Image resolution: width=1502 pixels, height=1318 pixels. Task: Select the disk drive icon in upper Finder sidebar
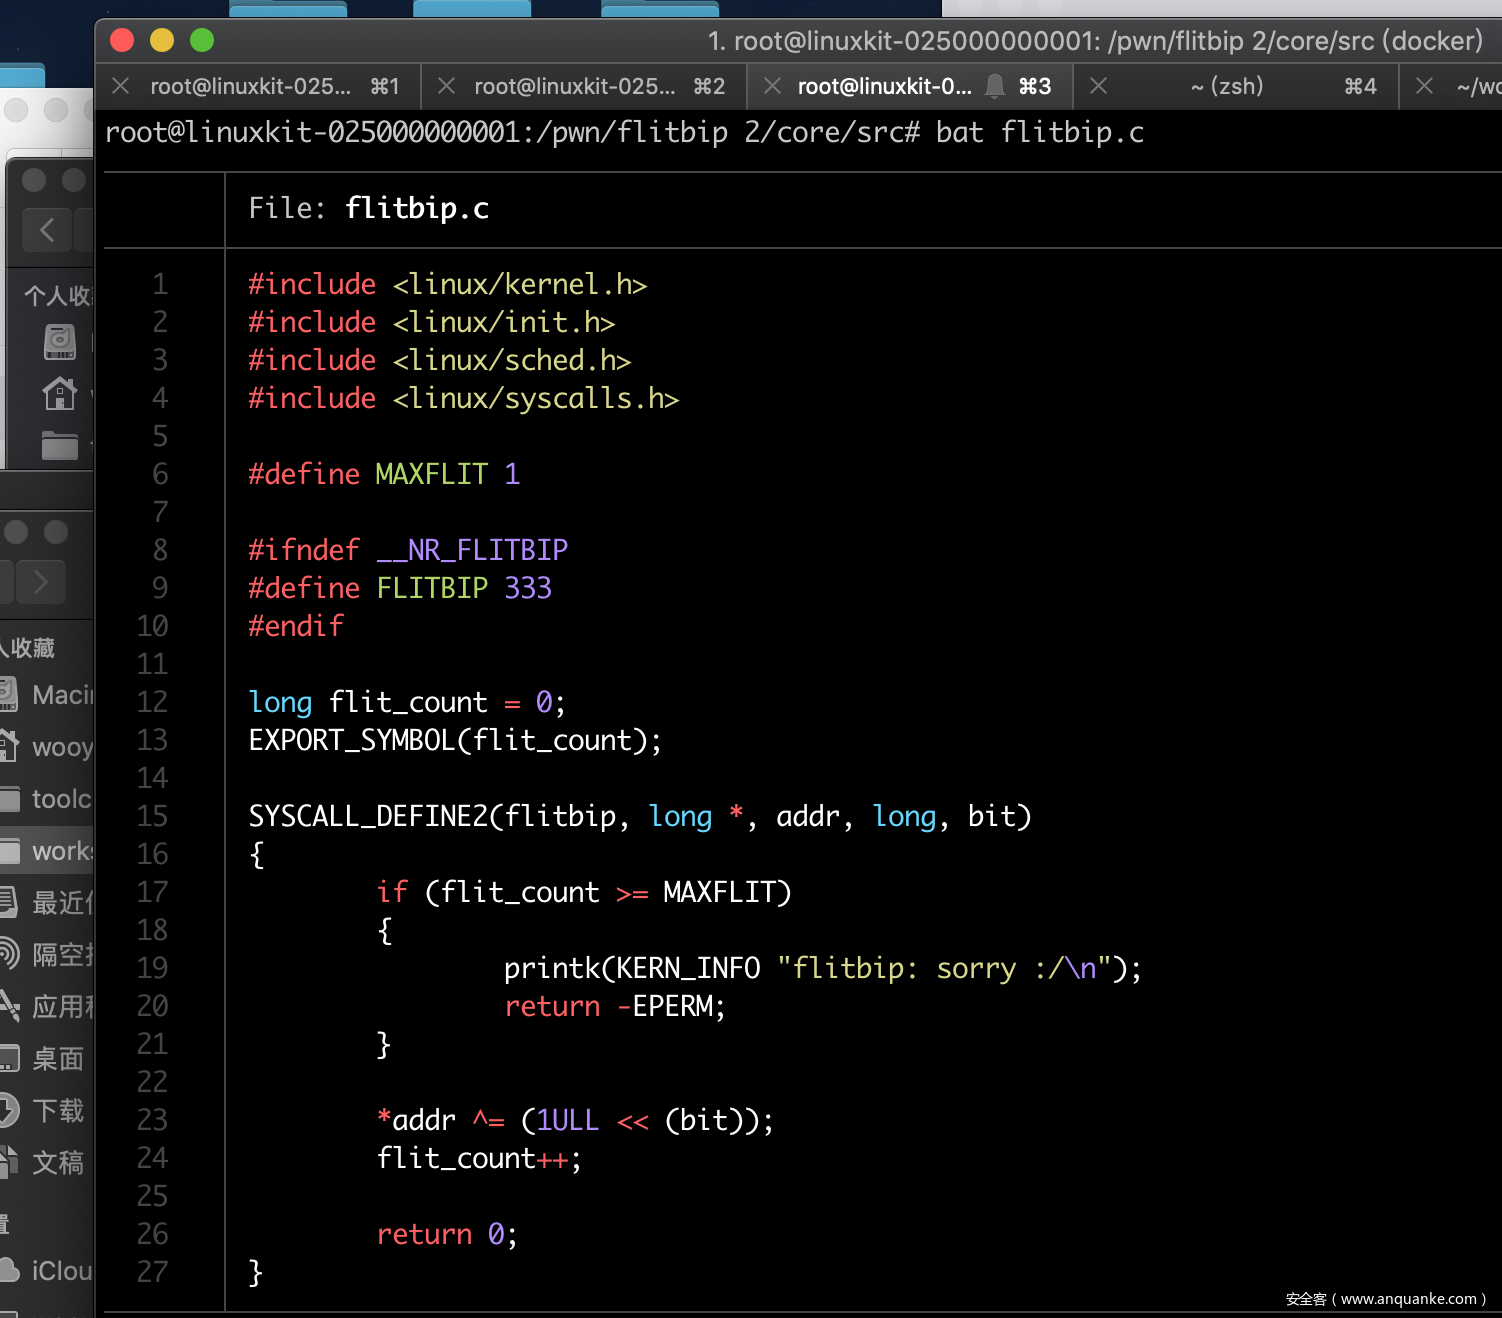click(59, 342)
